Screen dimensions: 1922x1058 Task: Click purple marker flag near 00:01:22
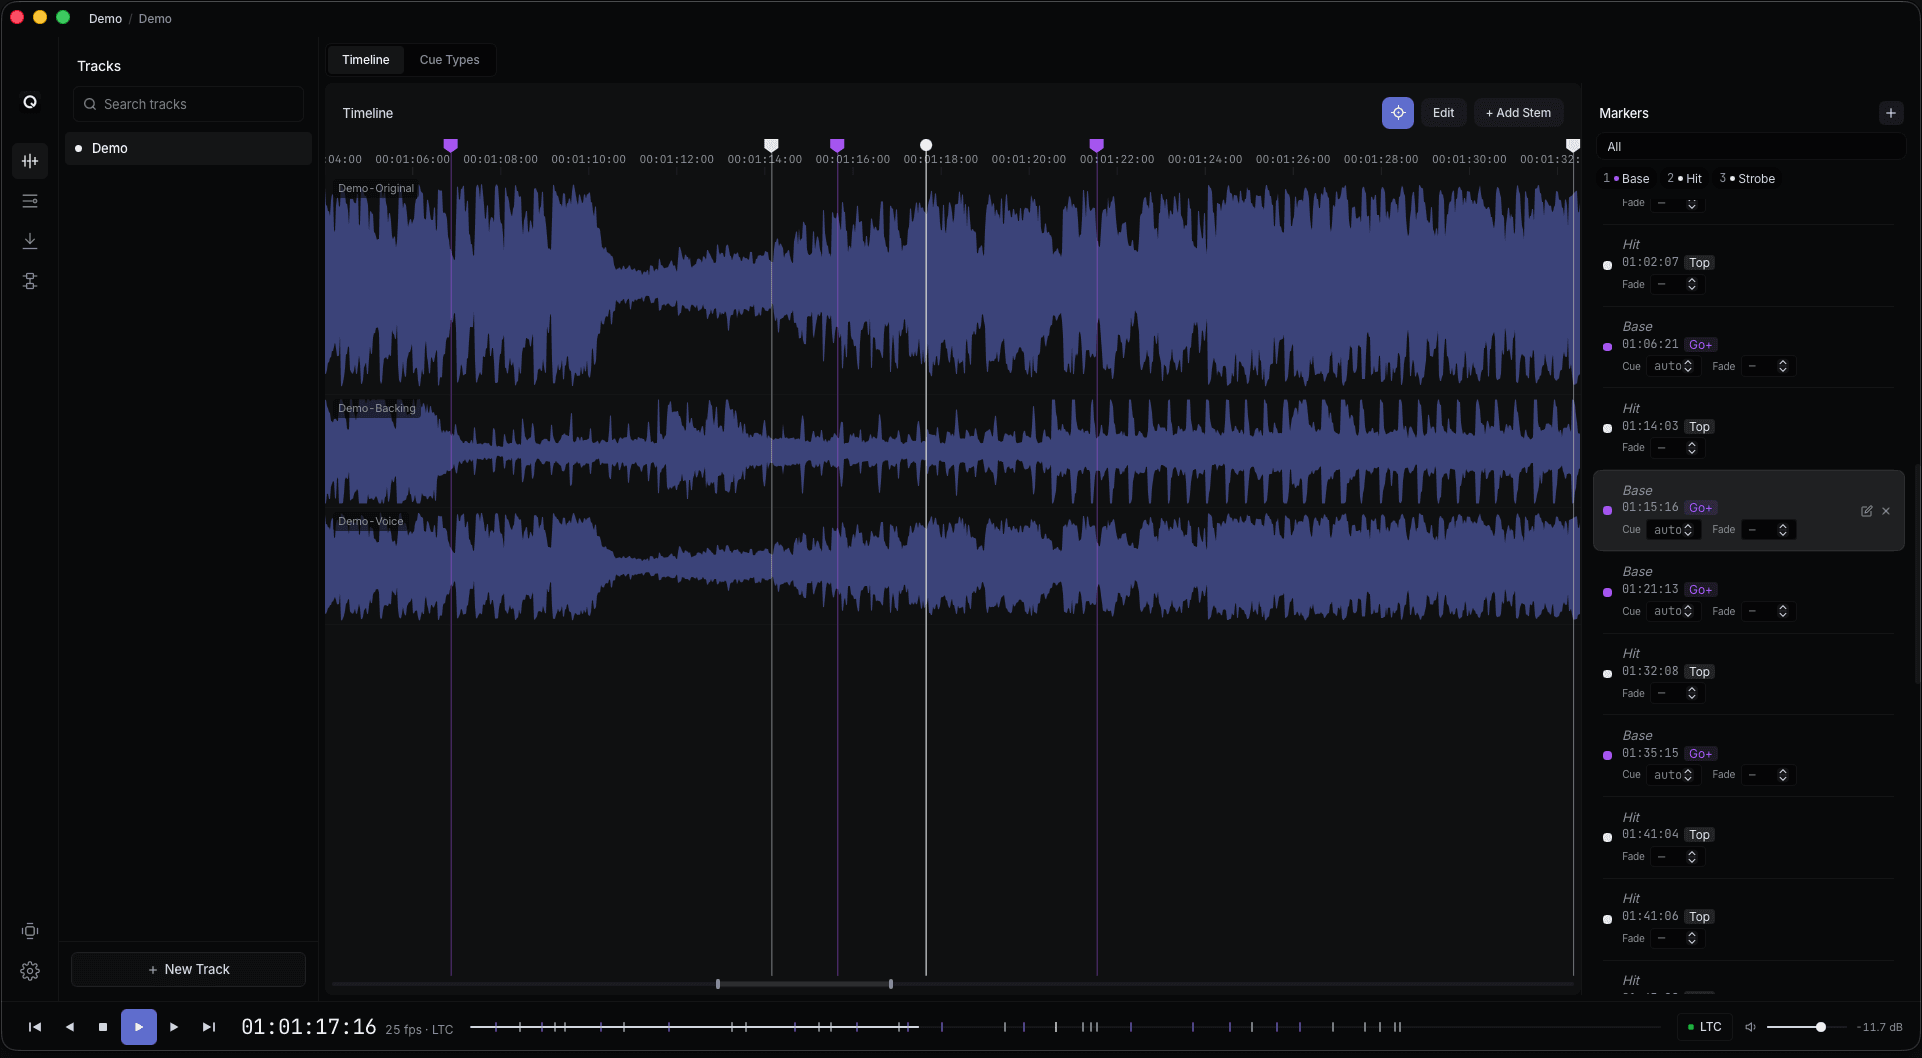(x=1096, y=146)
